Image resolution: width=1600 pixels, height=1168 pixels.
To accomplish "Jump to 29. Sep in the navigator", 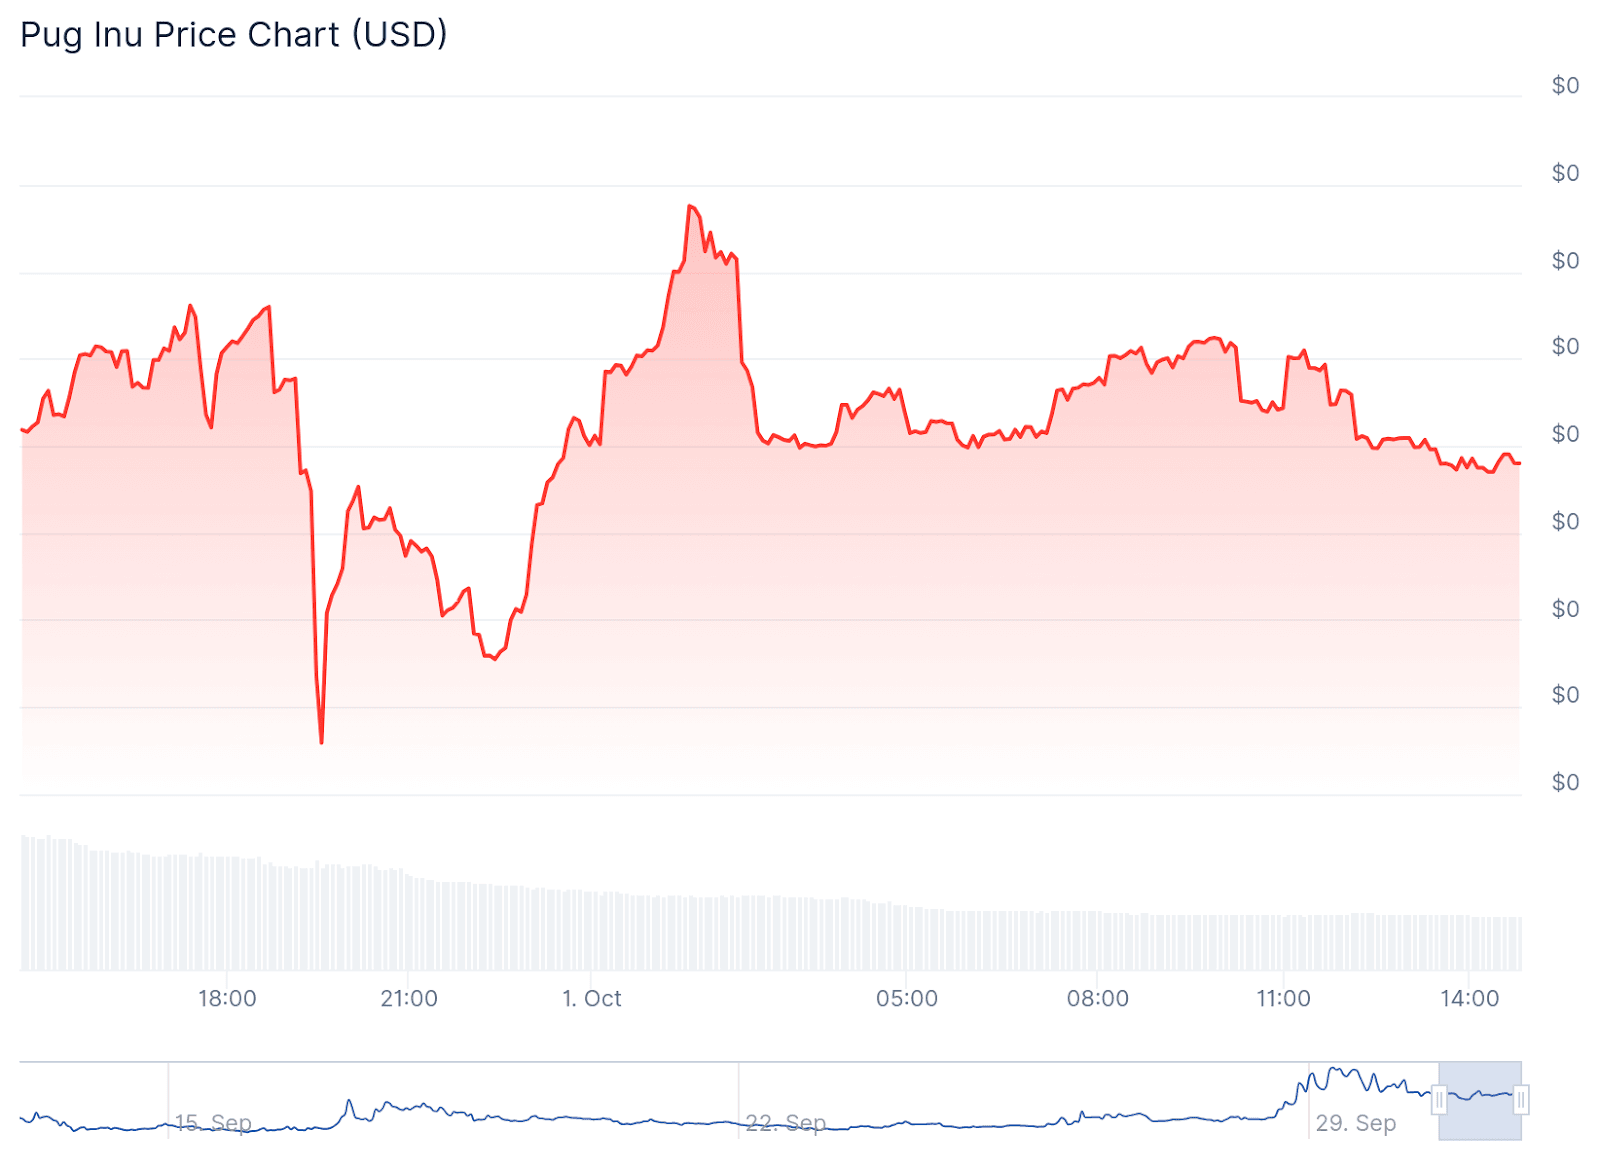I will [x=1355, y=1123].
